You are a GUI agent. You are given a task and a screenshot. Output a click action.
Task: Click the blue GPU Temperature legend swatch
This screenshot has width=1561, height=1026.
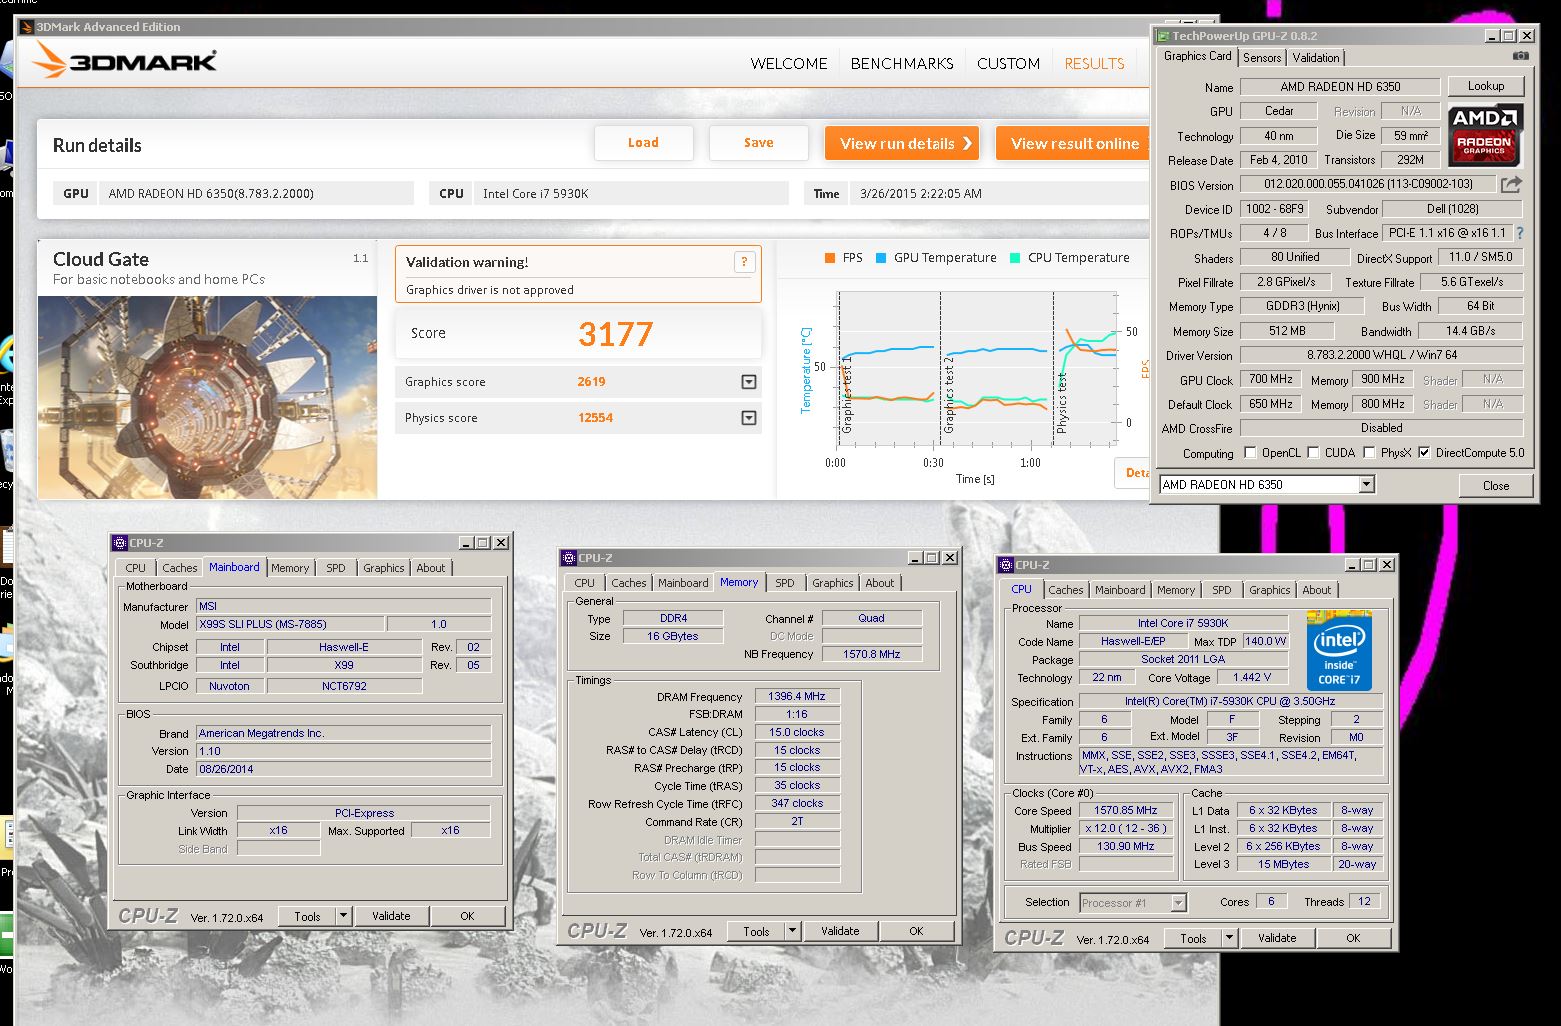tap(881, 258)
